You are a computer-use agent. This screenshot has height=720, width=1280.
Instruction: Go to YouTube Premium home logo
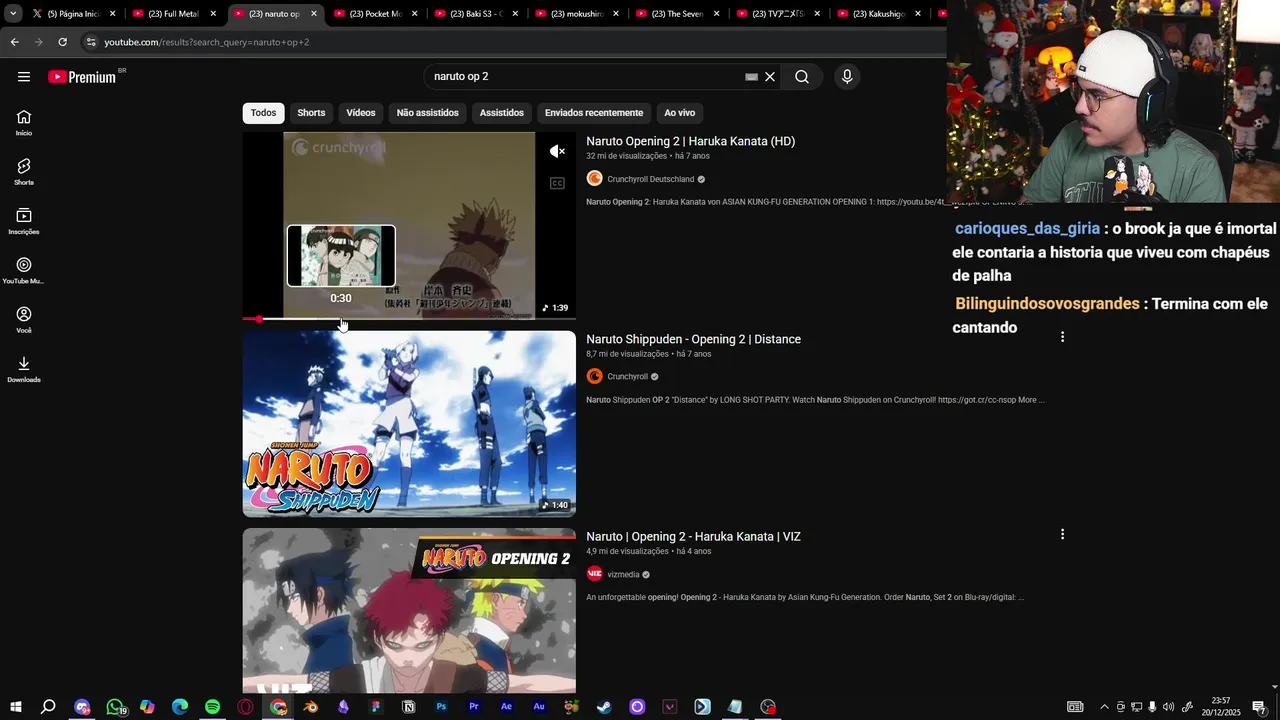82,77
